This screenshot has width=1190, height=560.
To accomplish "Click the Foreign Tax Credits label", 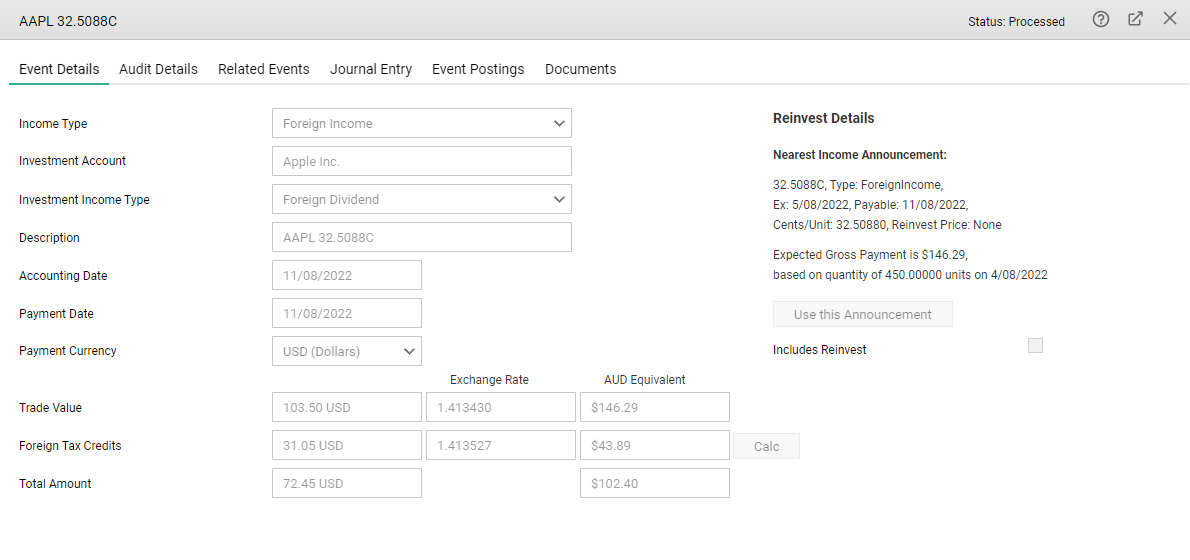I will tap(70, 445).
